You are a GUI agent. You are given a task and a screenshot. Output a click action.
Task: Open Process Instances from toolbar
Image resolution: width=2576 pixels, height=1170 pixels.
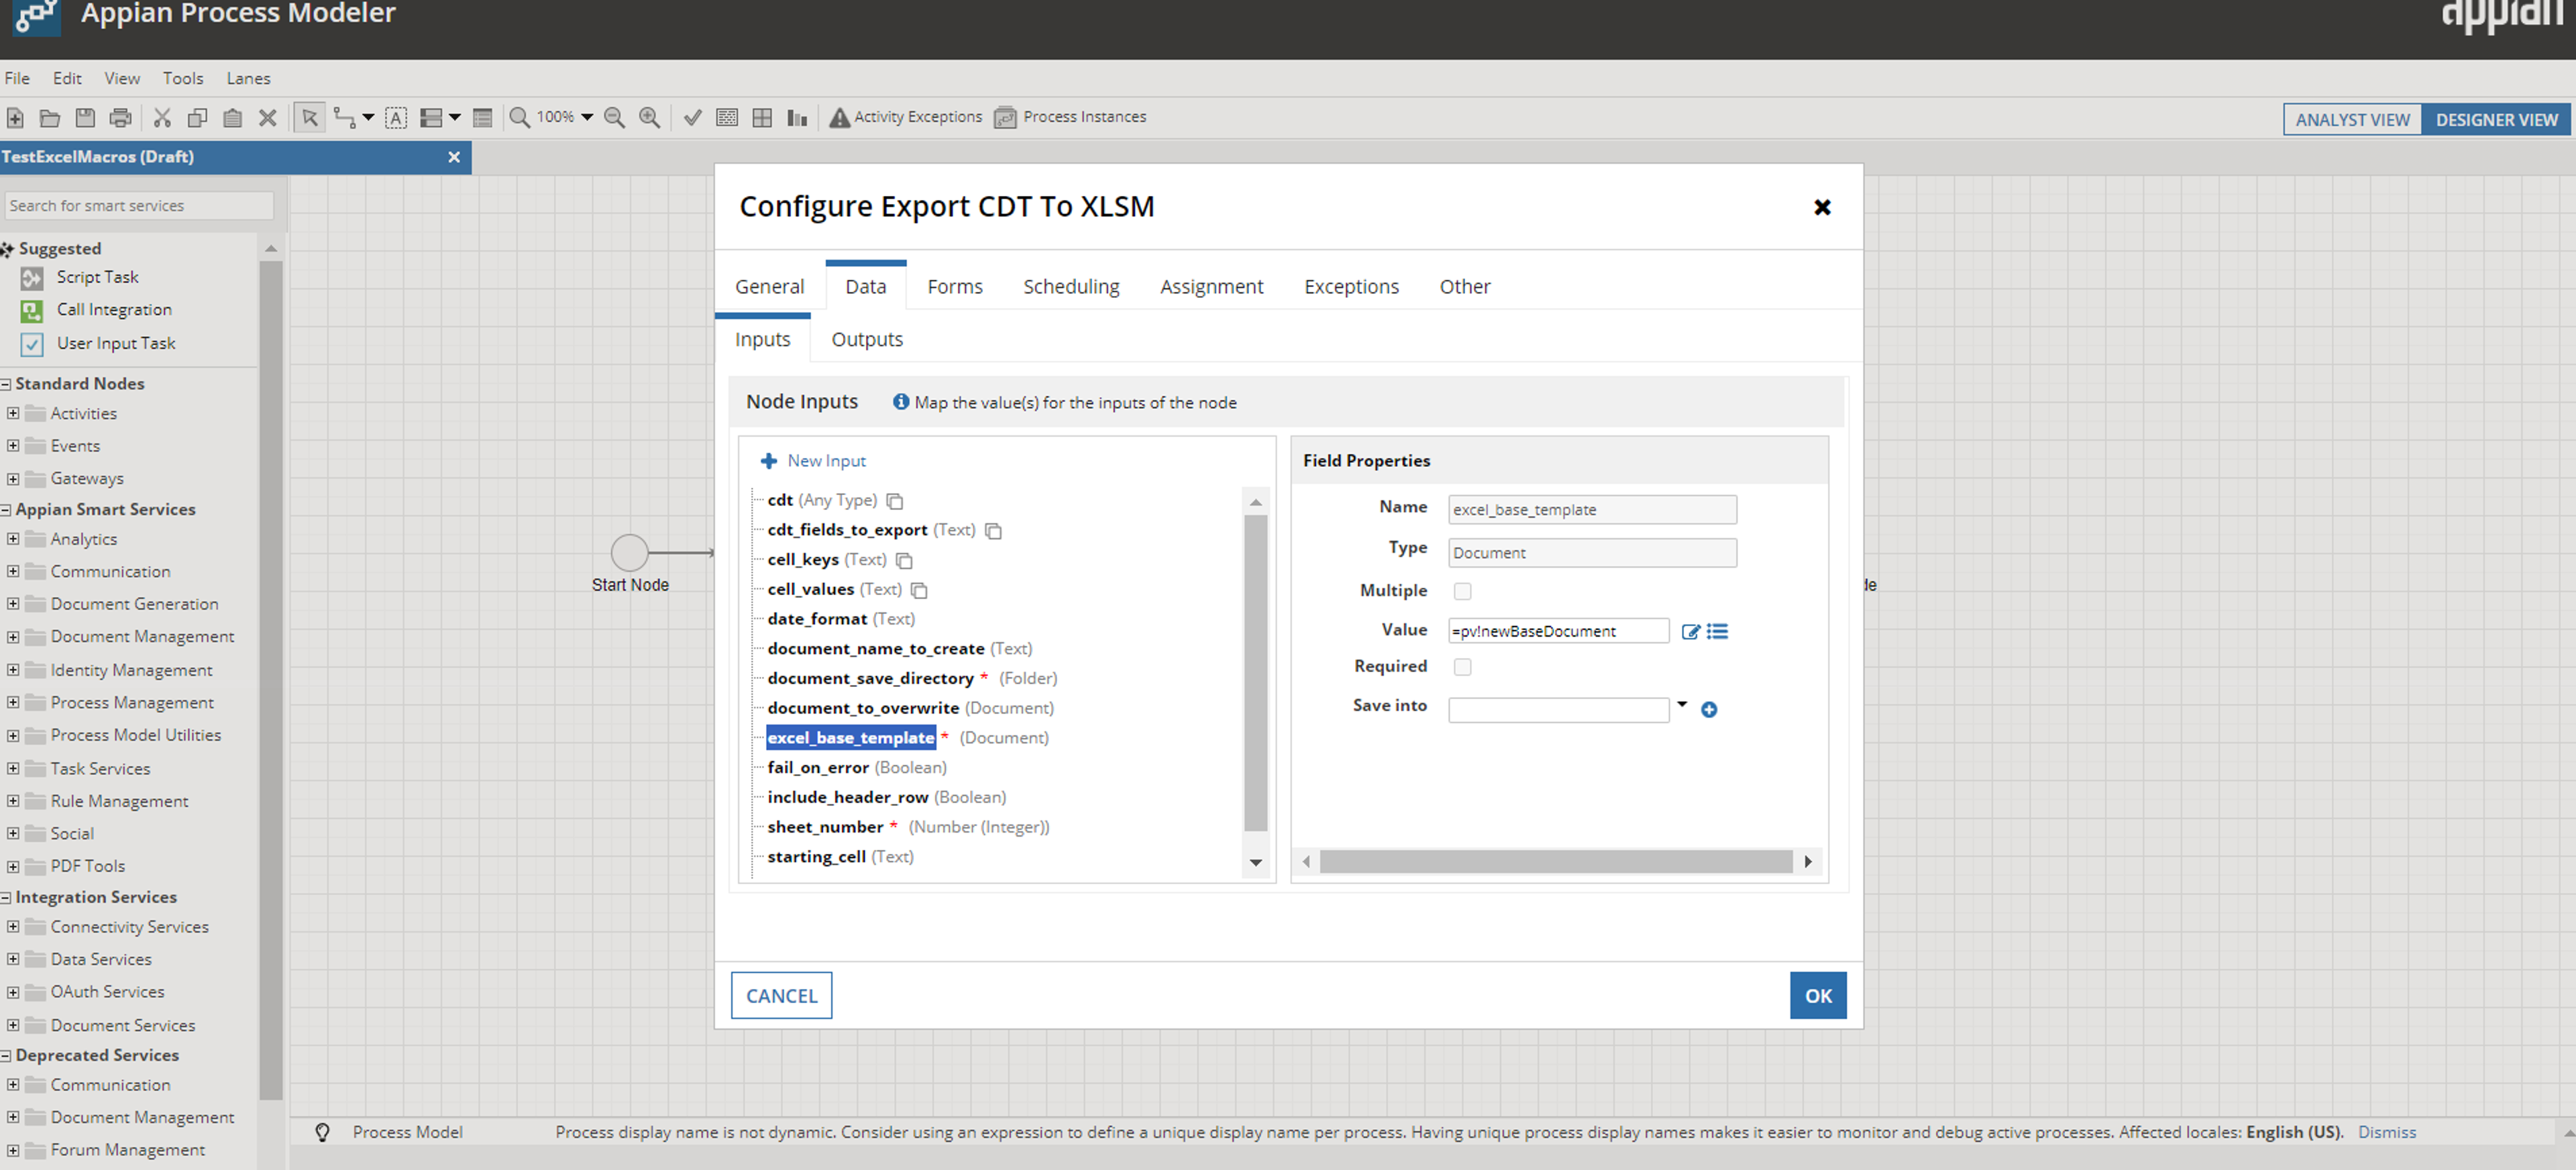click(x=1071, y=117)
